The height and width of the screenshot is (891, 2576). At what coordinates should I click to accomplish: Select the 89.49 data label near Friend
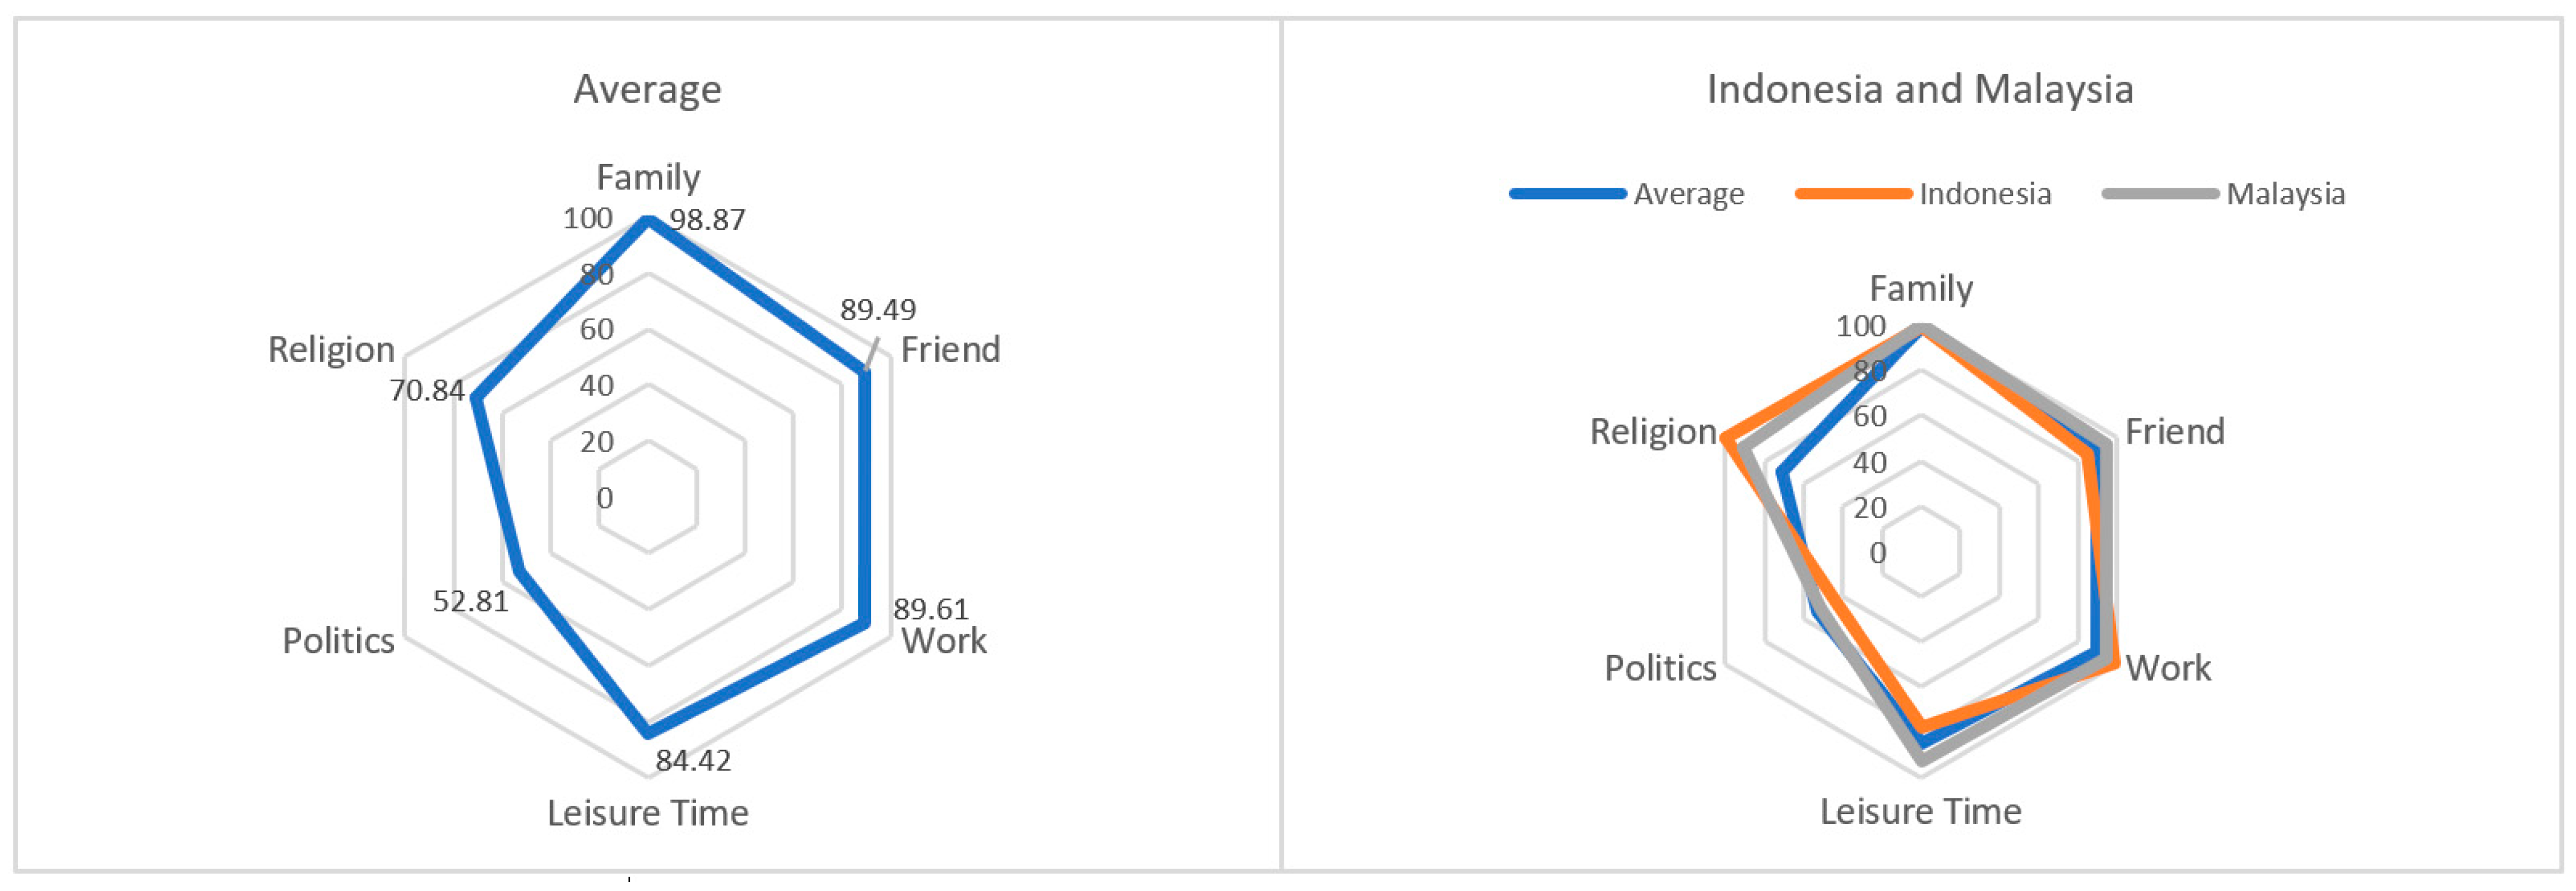(877, 310)
